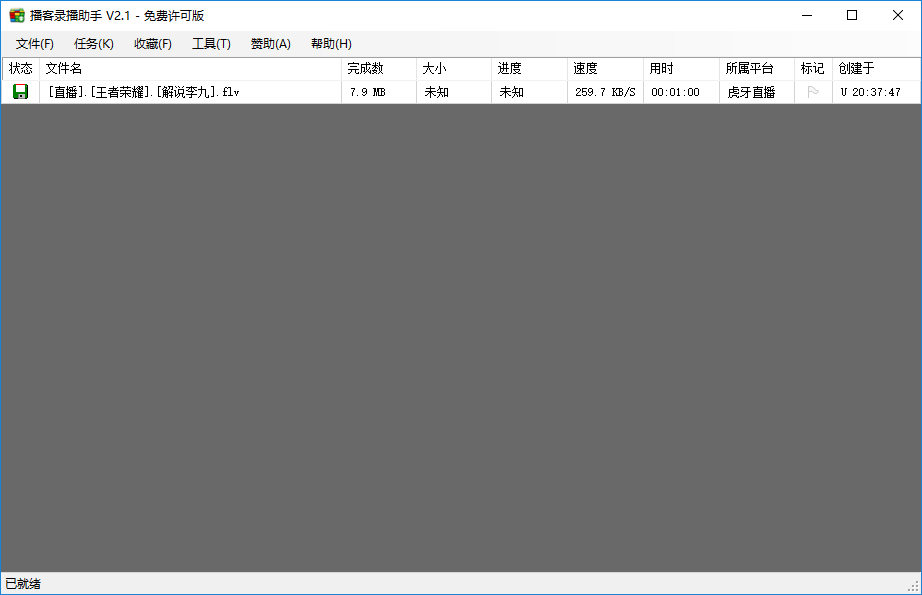922x595 pixels.
Task: Sort by the 用时 column header
Action: (681, 69)
